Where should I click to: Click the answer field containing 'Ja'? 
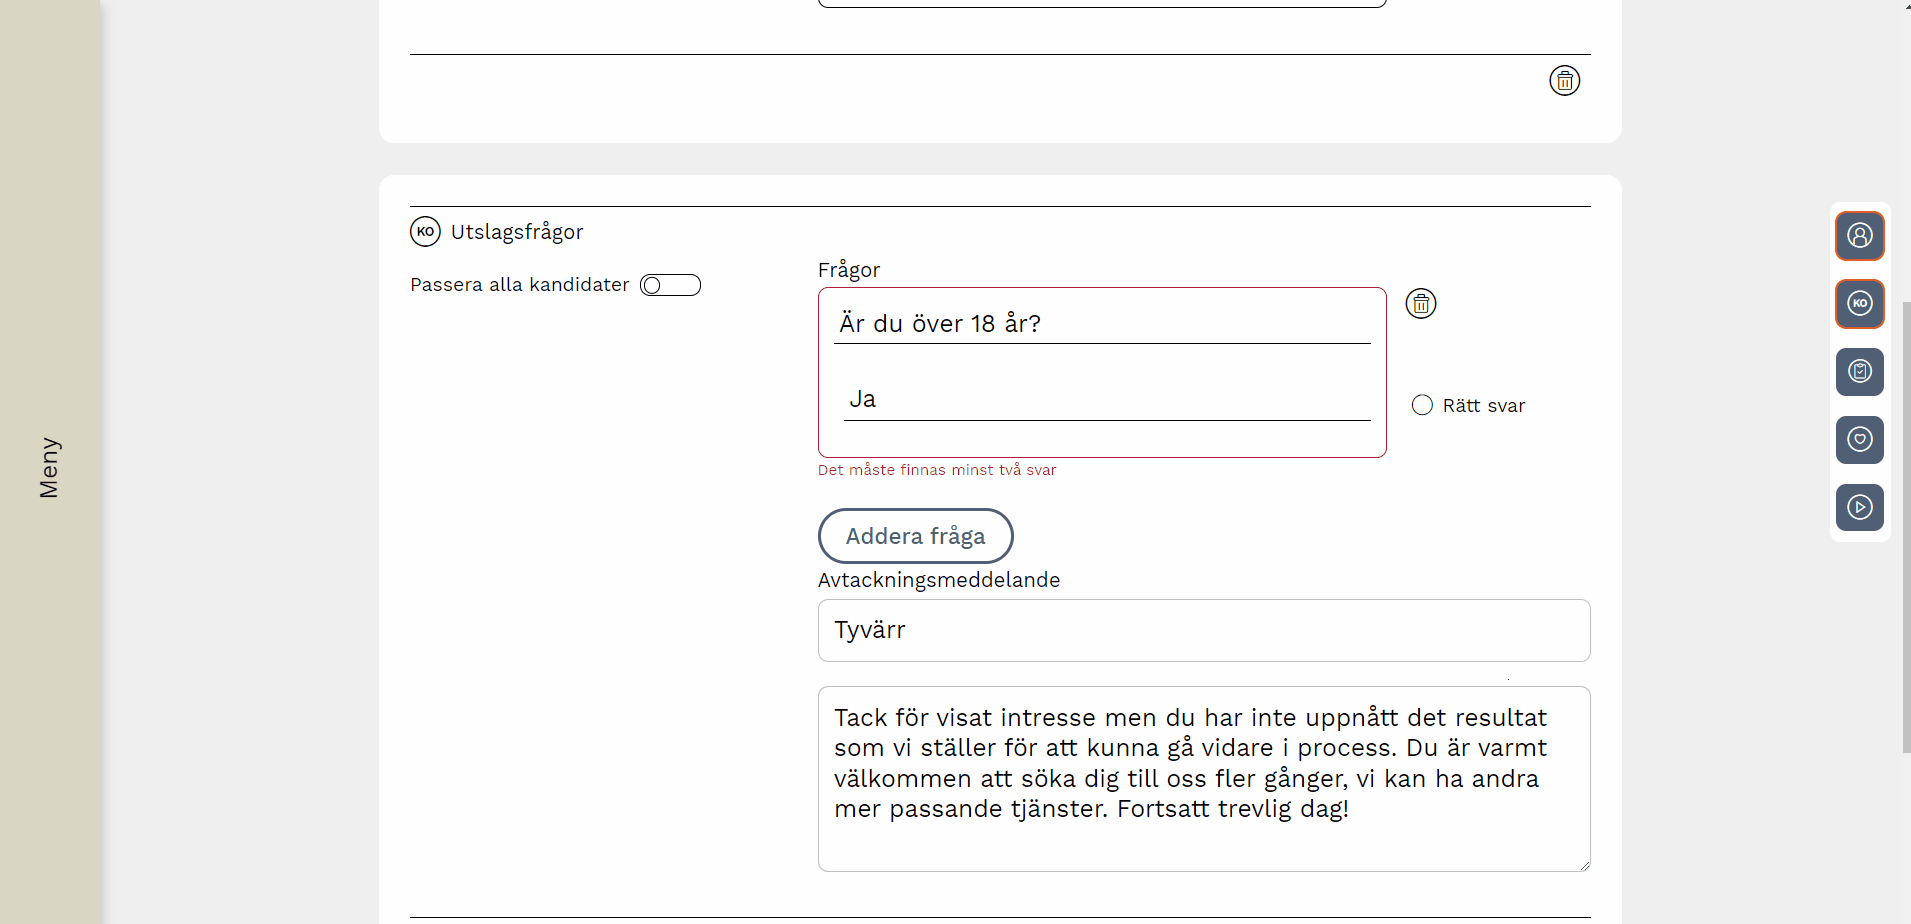[1106, 400]
